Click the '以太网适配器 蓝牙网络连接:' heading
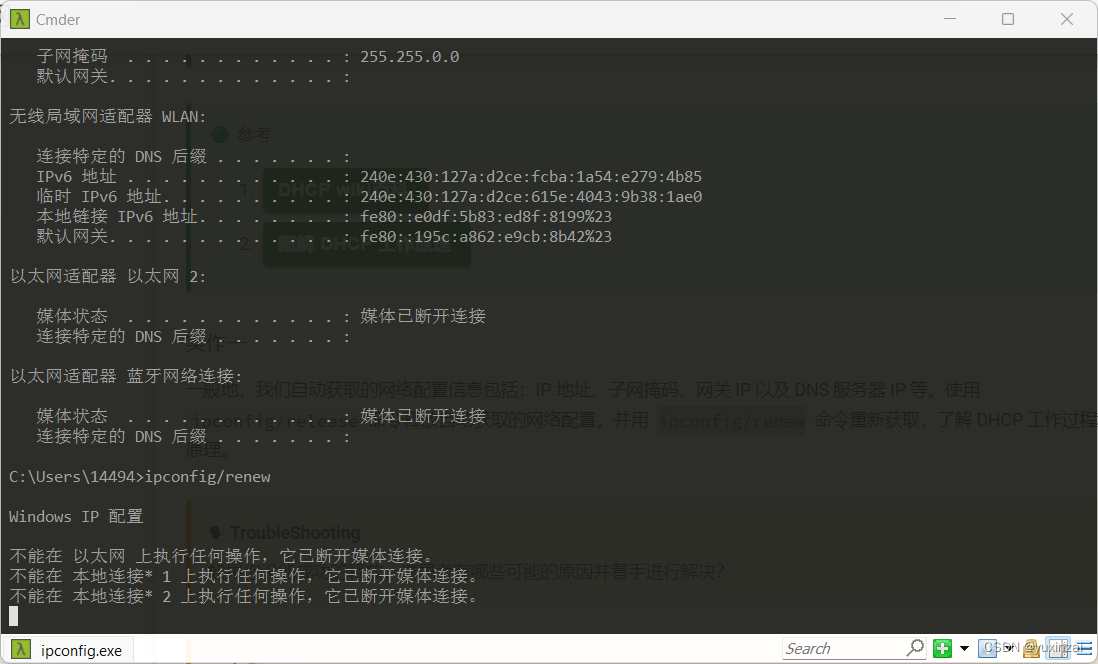Viewport: 1098px width, 664px height. (126, 376)
